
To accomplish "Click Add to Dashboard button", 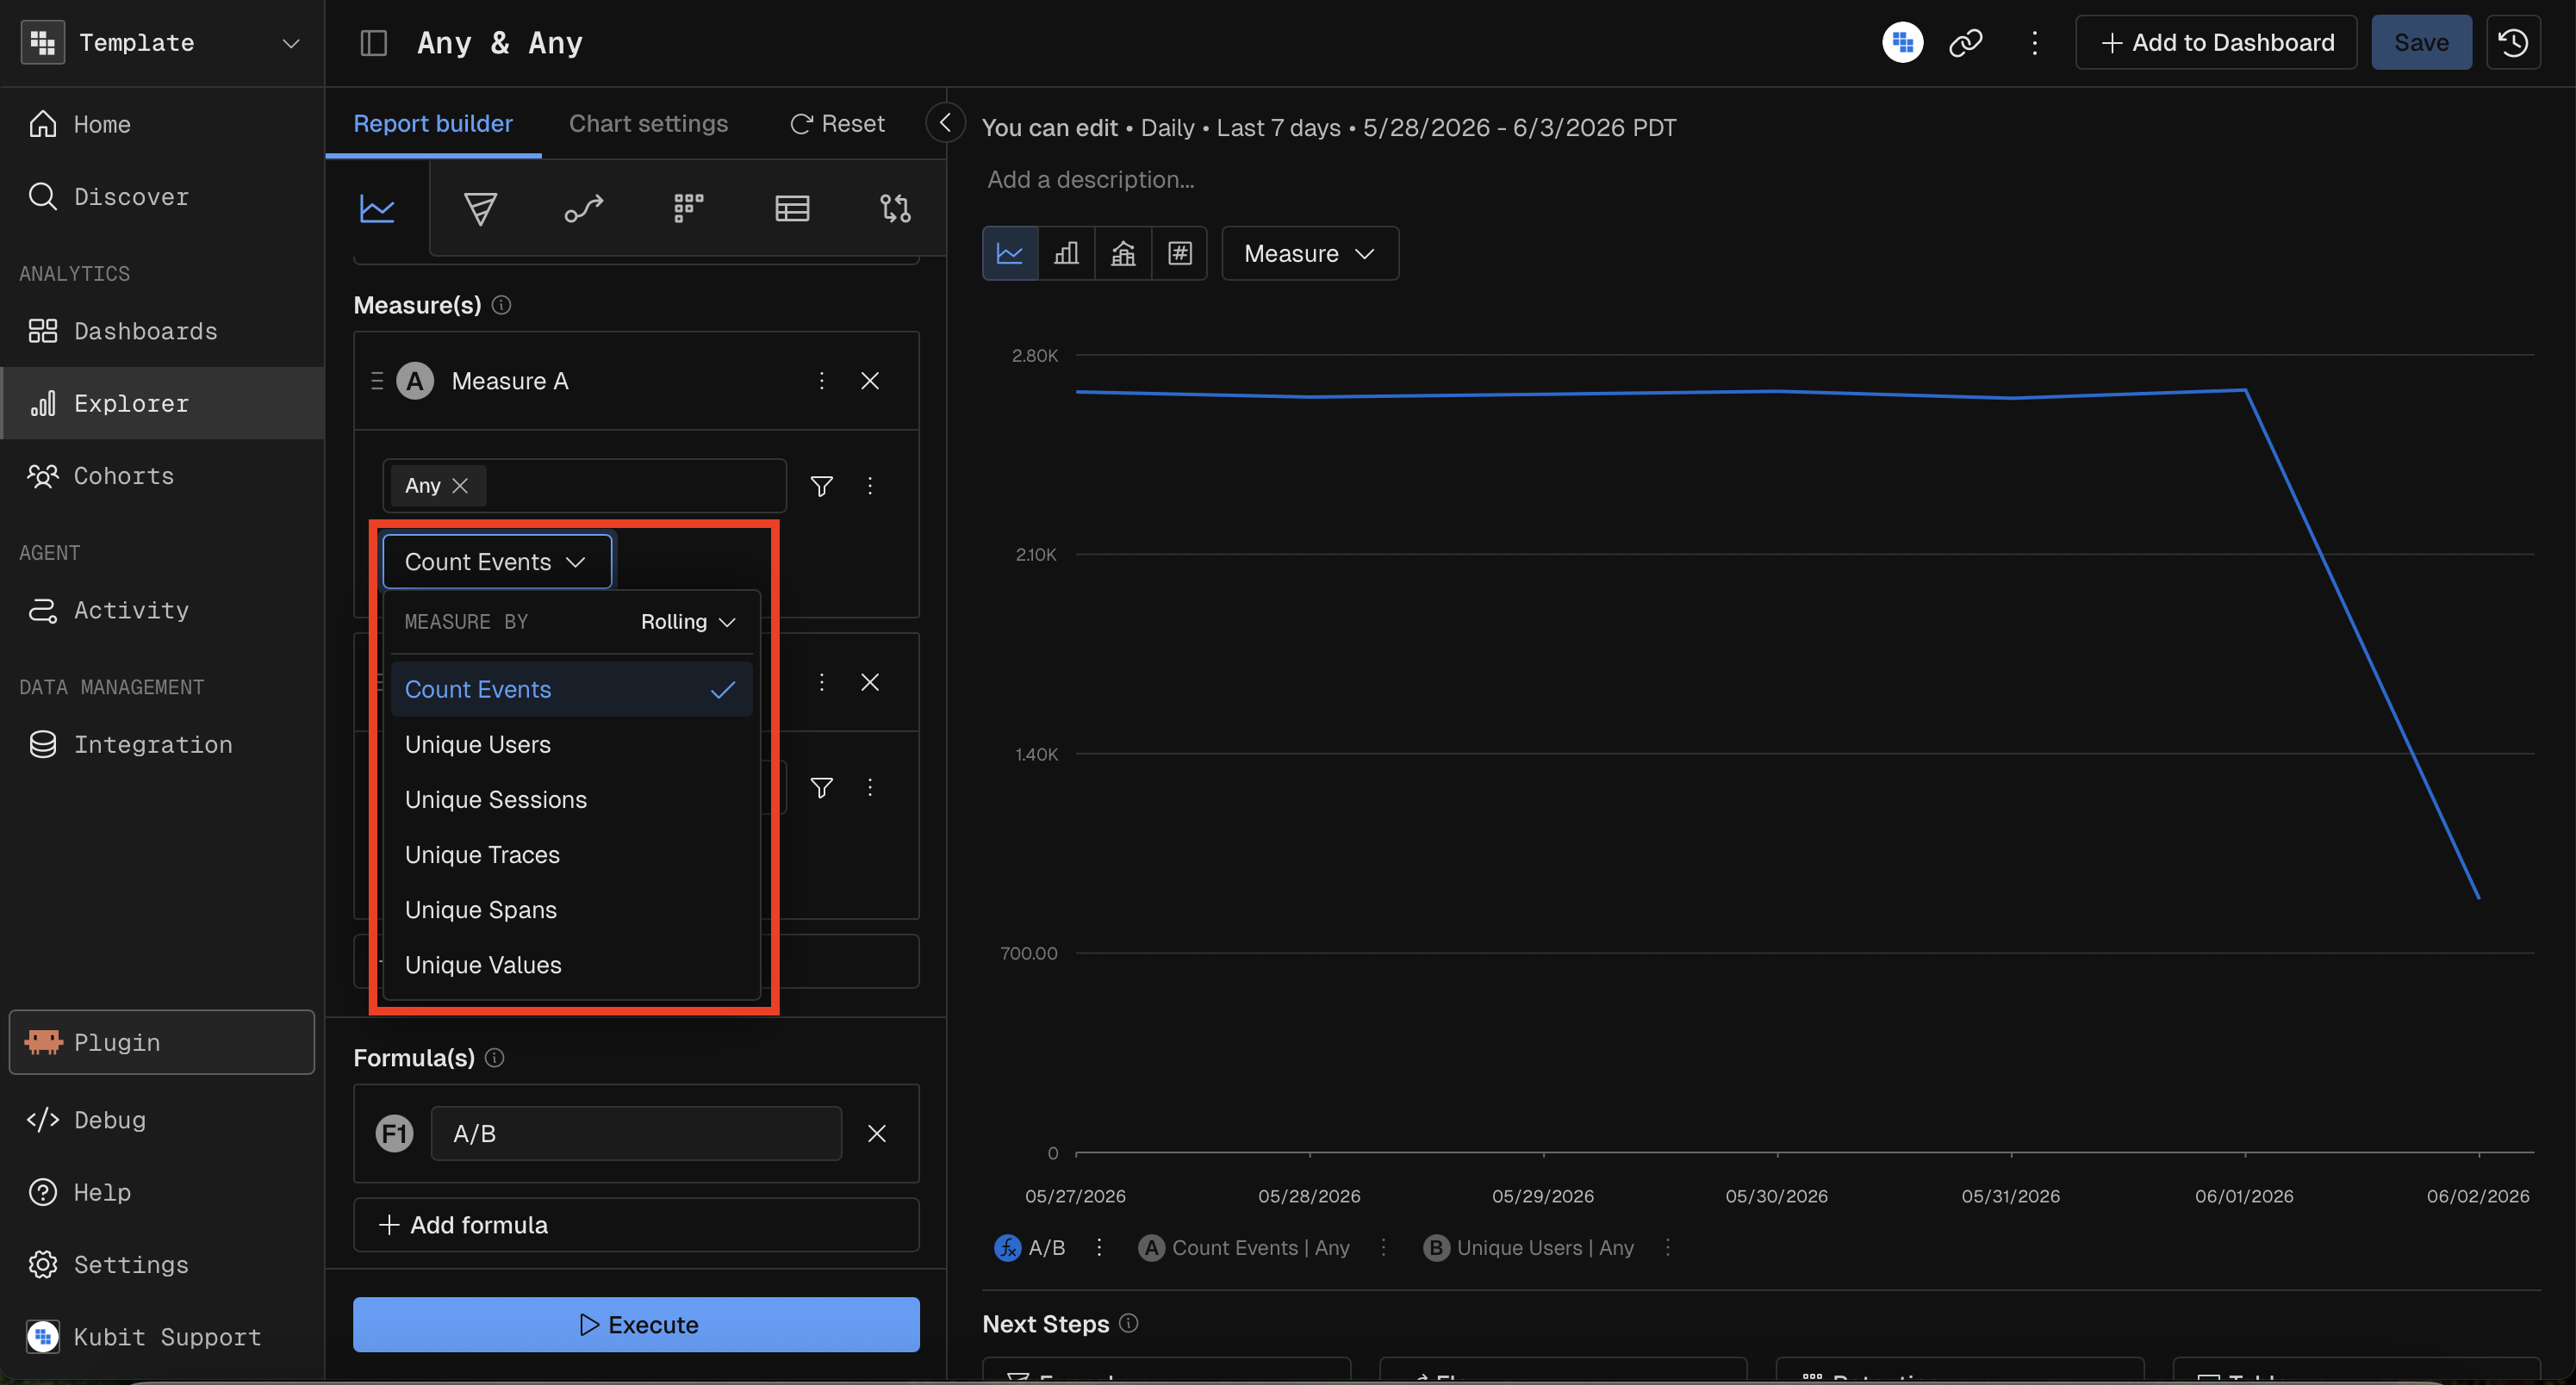I will click(2216, 42).
